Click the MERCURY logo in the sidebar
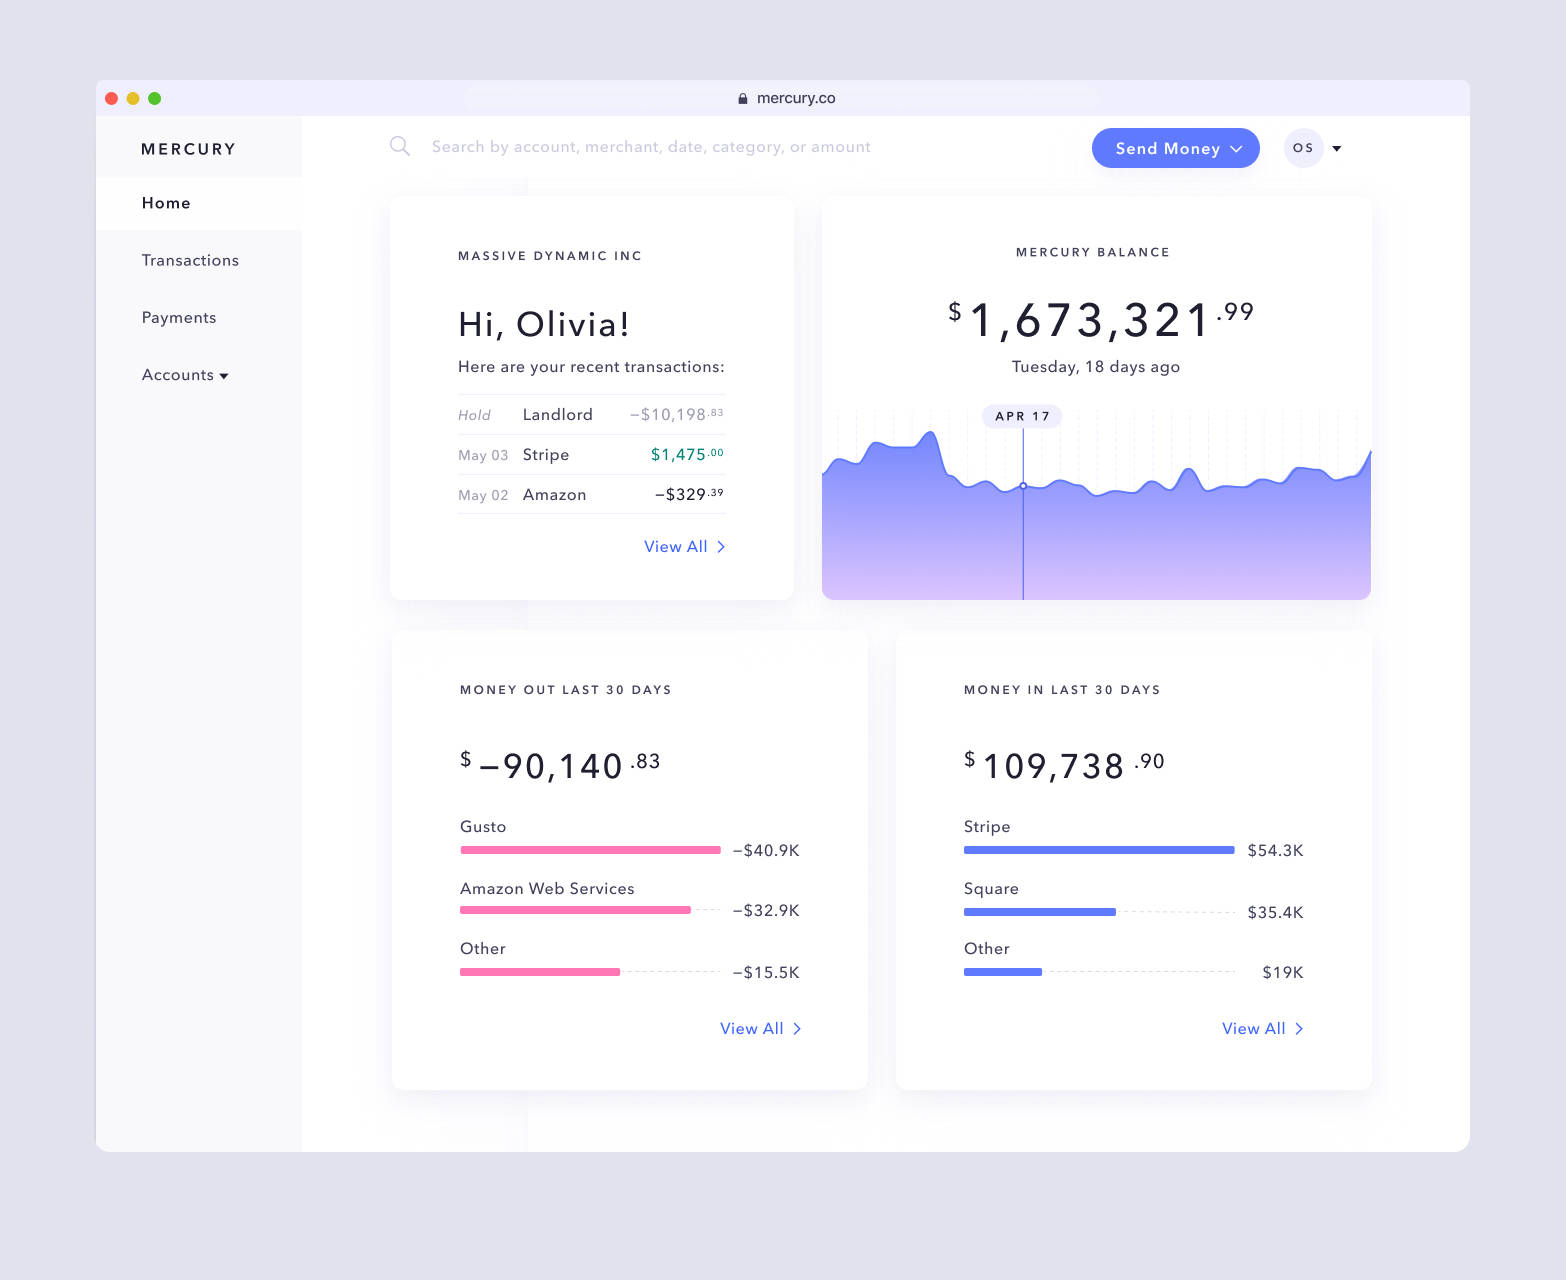 pyautogui.click(x=188, y=148)
